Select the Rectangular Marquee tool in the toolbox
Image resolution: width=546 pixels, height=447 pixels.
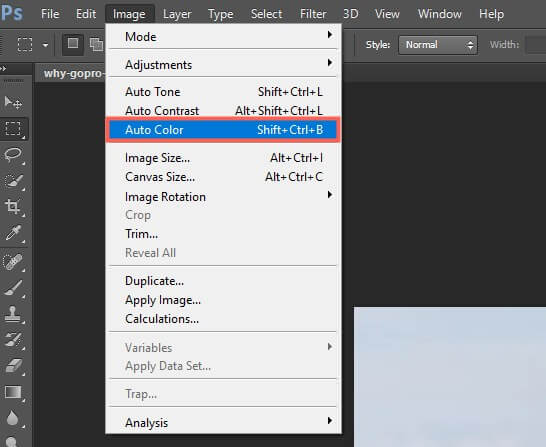point(13,128)
